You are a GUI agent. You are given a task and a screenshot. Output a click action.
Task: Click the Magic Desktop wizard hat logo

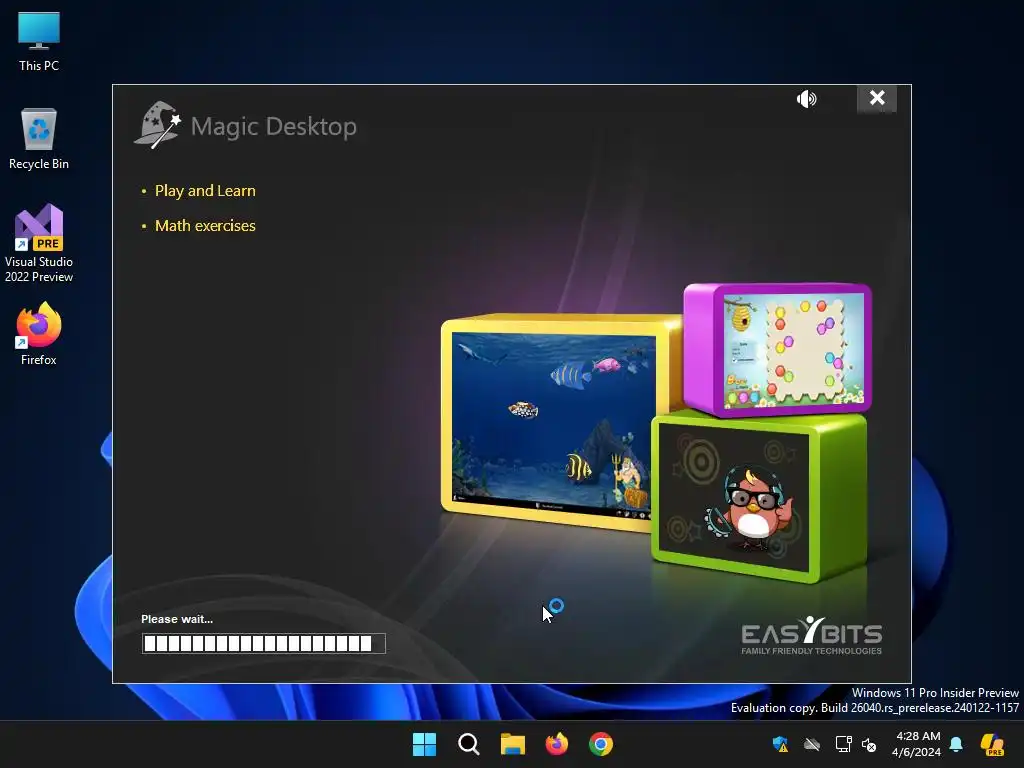point(157,125)
